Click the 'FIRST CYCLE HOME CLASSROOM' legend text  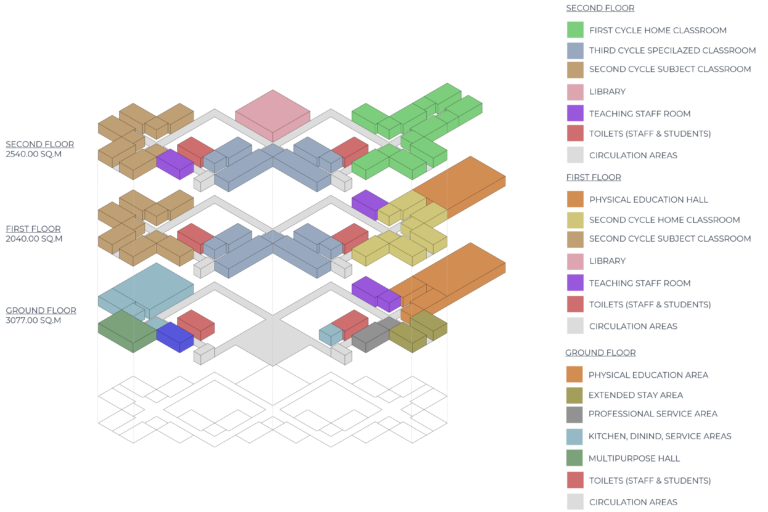pos(658,30)
